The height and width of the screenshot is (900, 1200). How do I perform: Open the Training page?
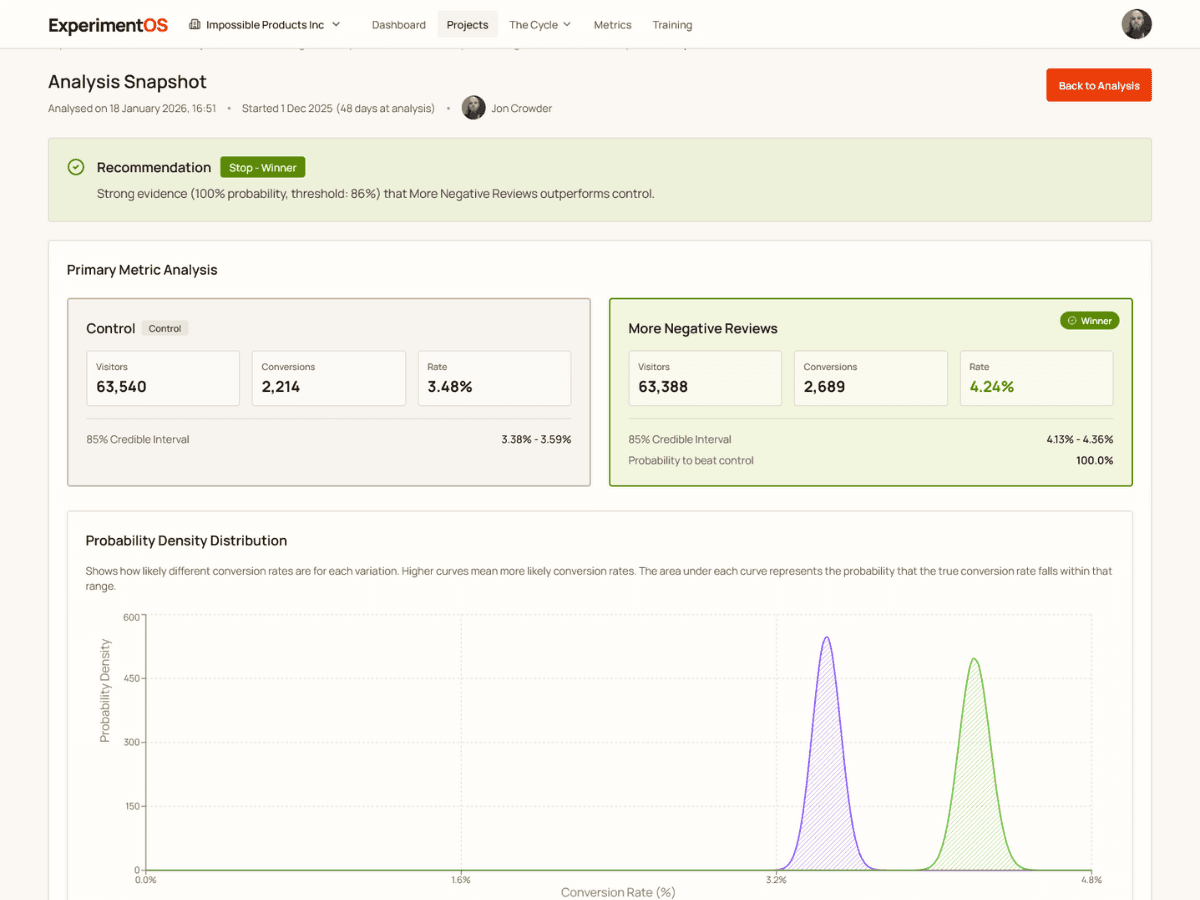[672, 24]
